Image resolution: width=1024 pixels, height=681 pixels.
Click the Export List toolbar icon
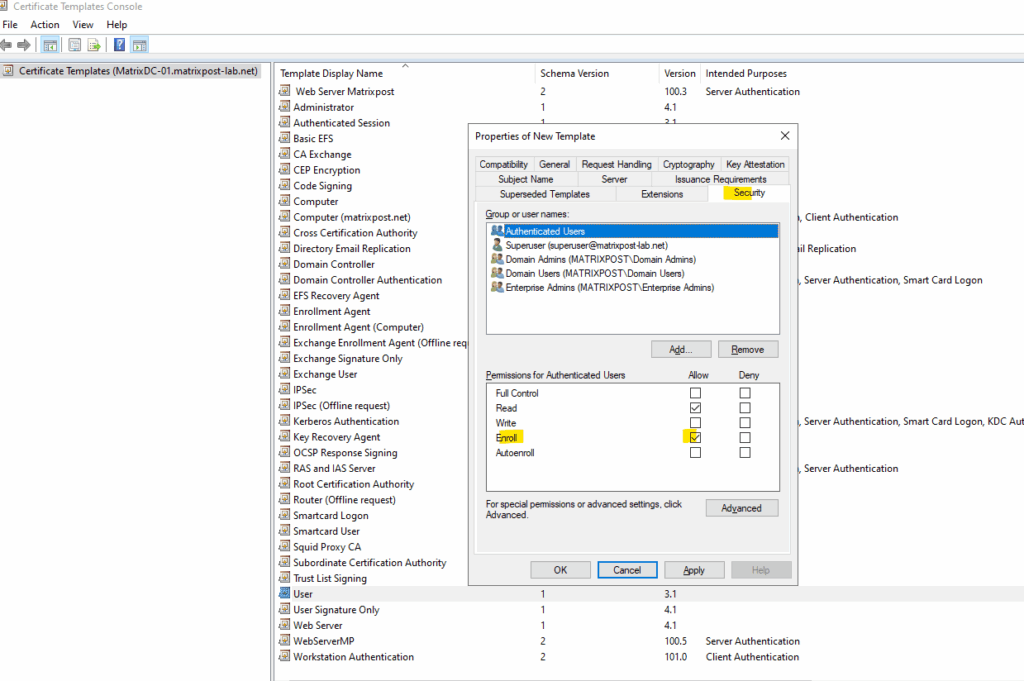tap(94, 45)
